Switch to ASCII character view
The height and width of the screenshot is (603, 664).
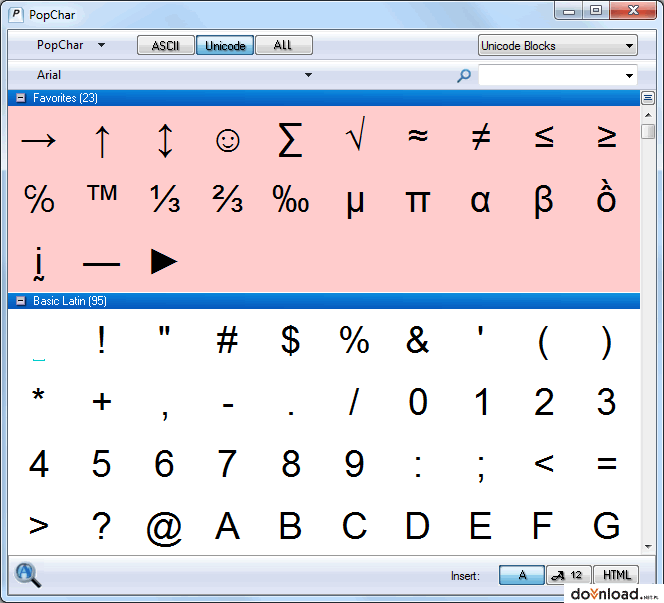(x=166, y=45)
